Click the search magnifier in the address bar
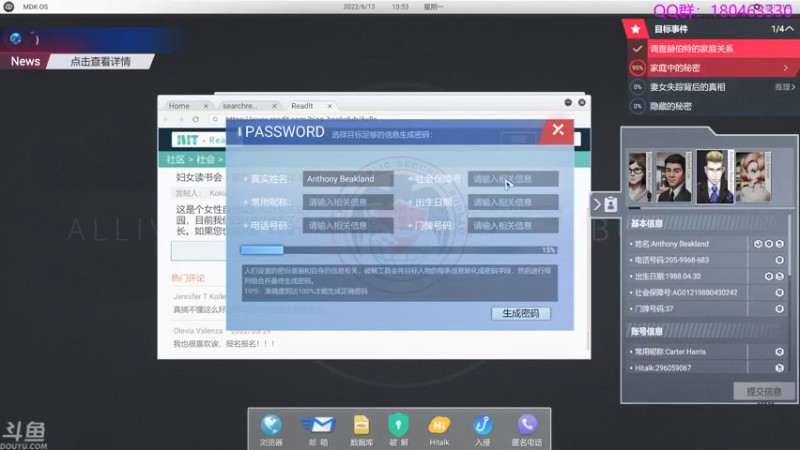Image resolution: width=800 pixels, height=450 pixels. click(x=215, y=119)
